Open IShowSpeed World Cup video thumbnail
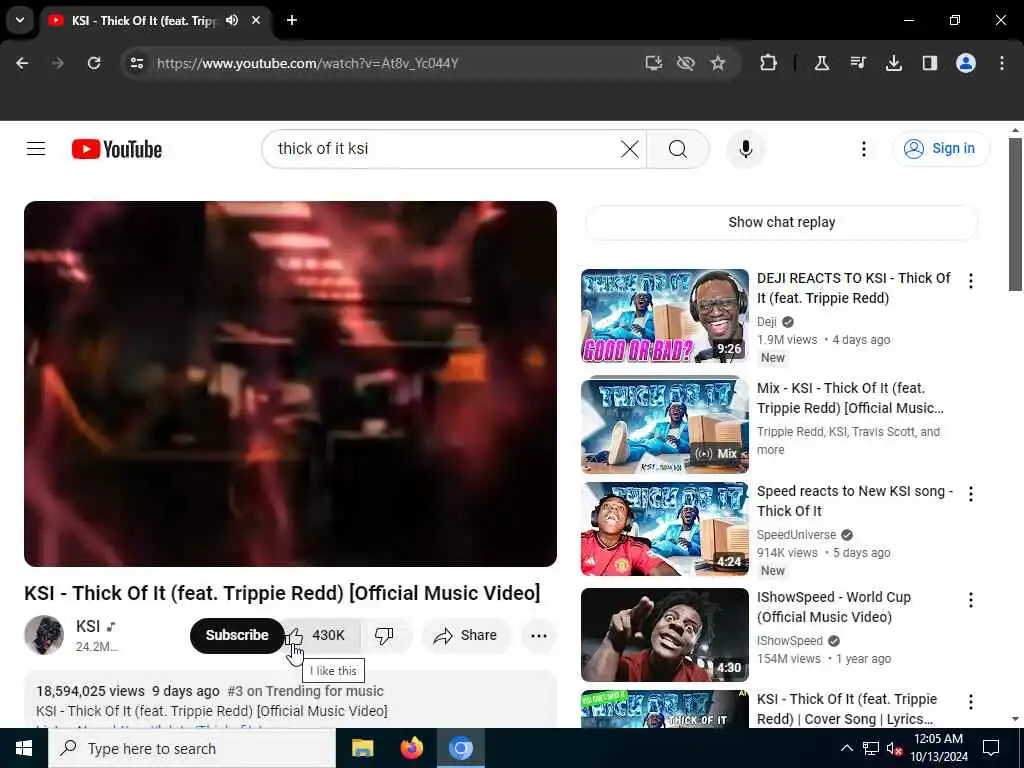The image size is (1024, 768). 665,635
